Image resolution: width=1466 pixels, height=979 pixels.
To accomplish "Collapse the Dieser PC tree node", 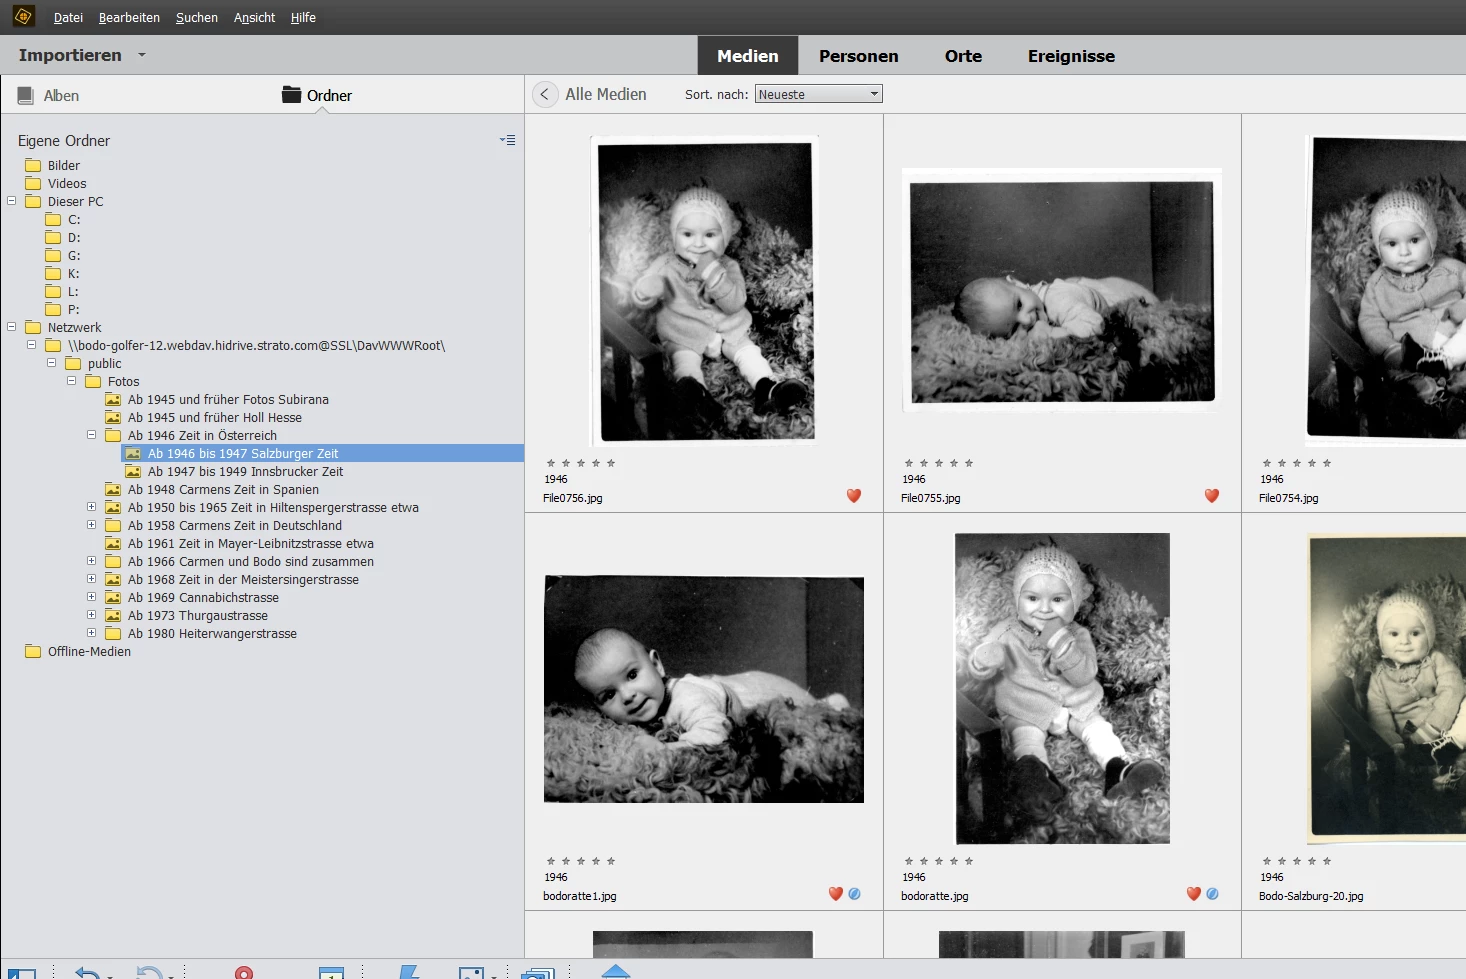I will [x=12, y=201].
